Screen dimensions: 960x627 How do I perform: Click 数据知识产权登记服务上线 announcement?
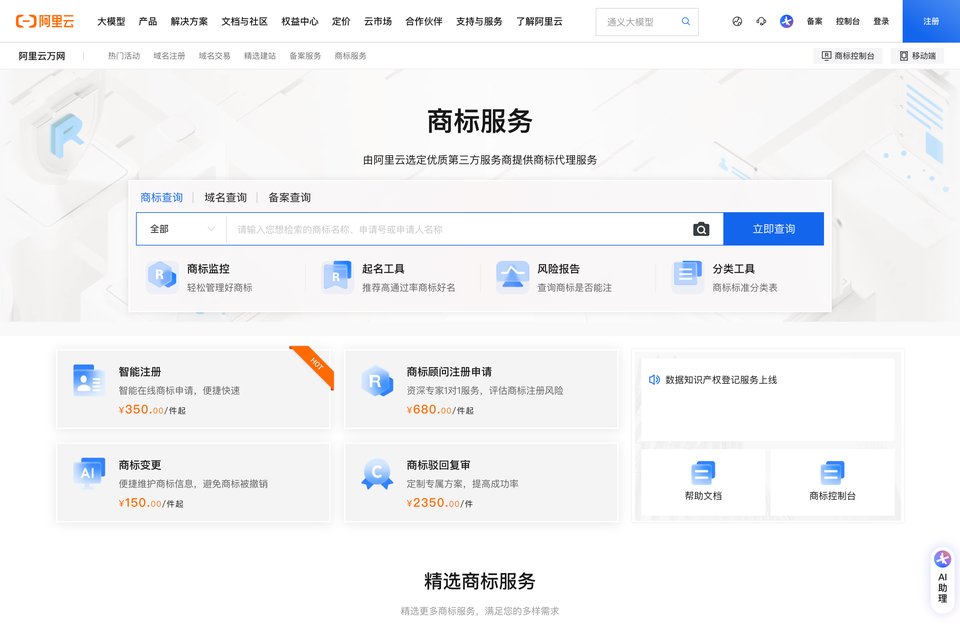(721, 380)
